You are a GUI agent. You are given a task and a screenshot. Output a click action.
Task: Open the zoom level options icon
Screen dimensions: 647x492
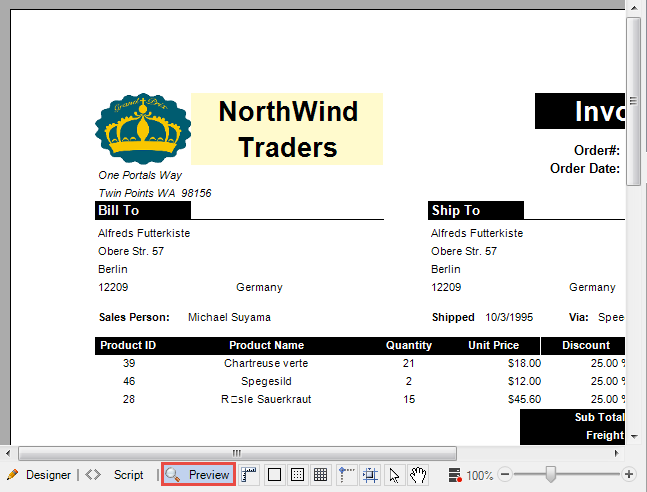455,475
